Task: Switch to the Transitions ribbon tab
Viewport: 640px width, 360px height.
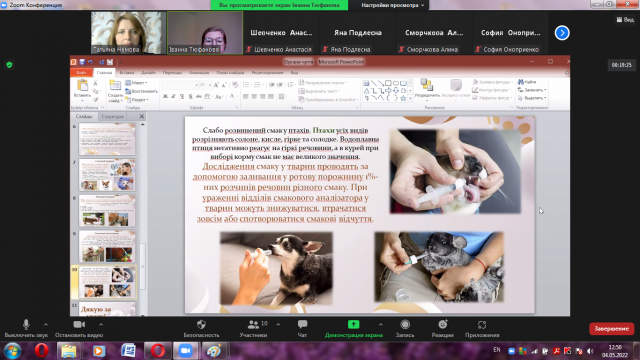Action: (x=172, y=73)
